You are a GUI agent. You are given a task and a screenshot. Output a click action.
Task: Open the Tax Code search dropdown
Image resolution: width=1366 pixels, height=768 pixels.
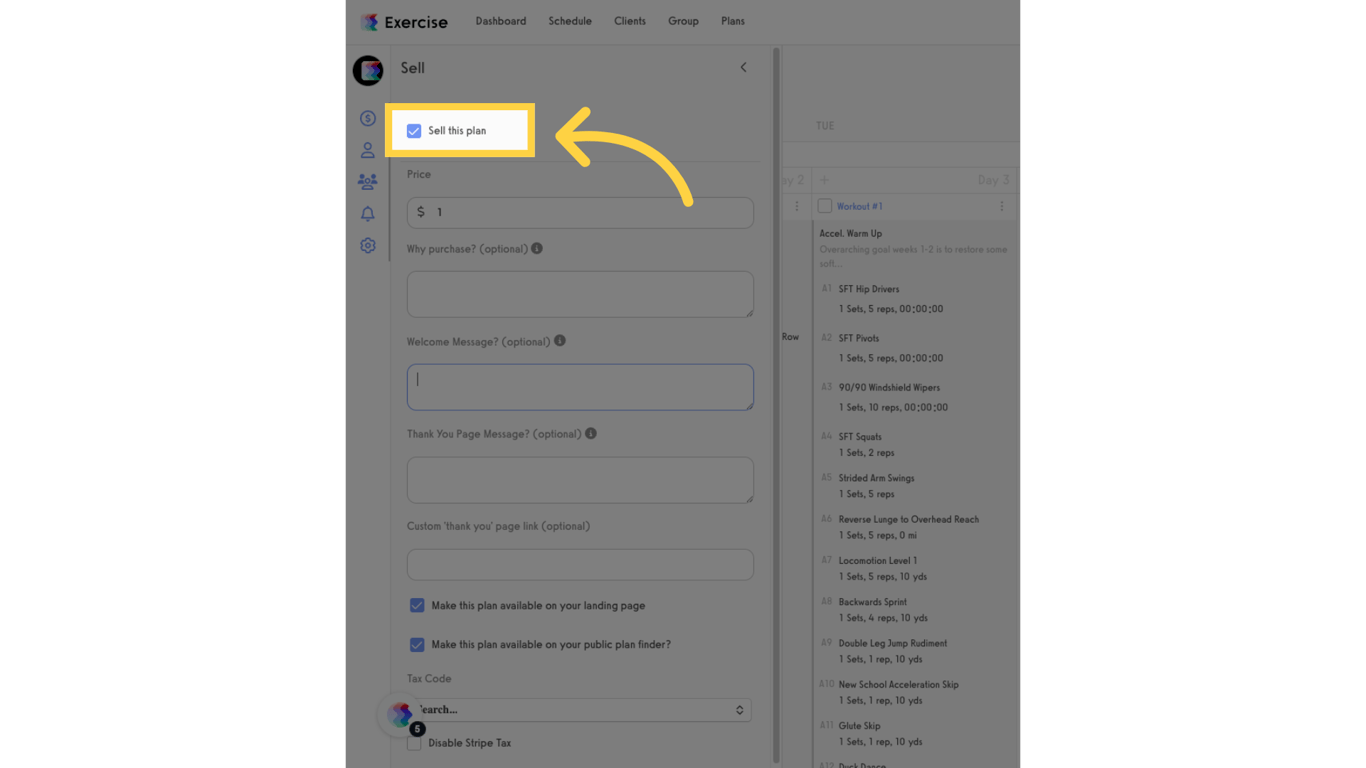point(580,709)
